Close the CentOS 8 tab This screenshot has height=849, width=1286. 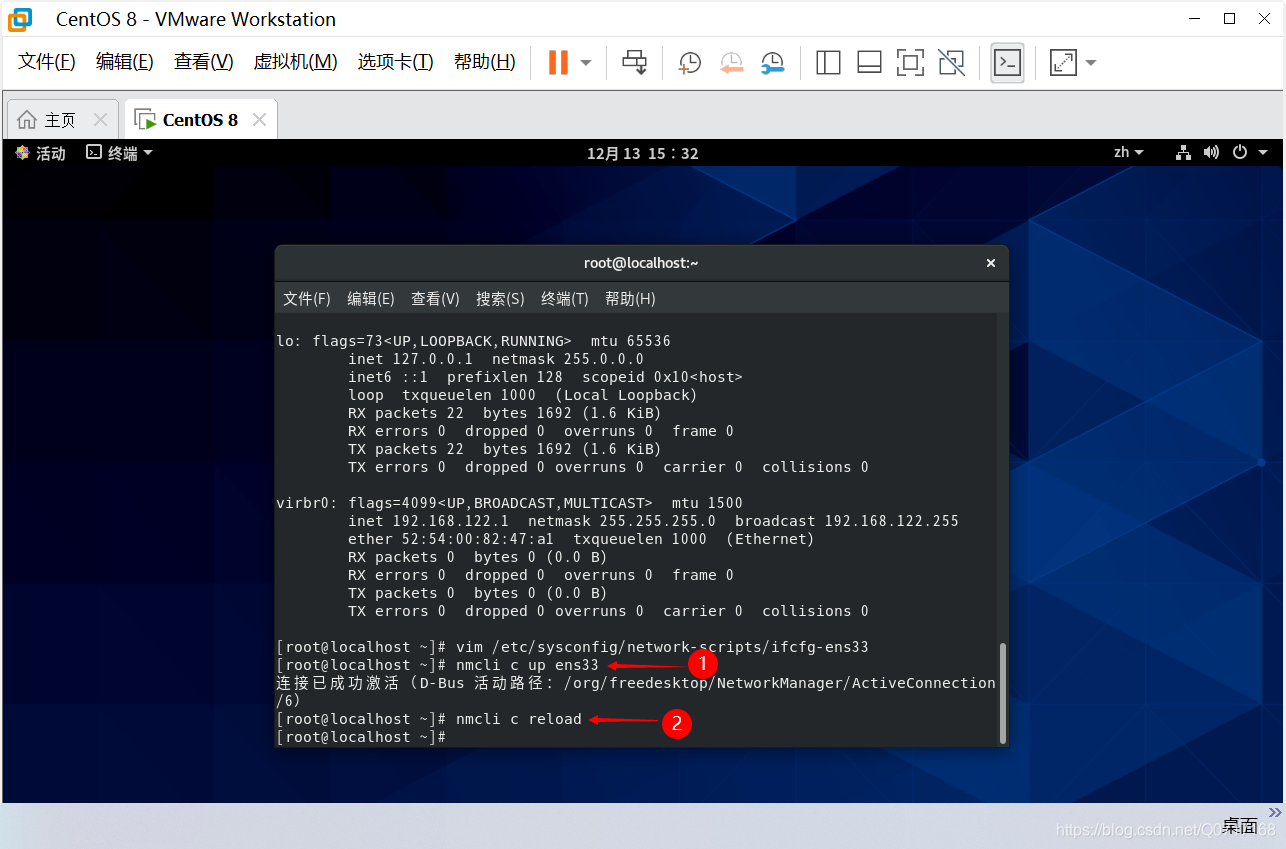pos(259,120)
